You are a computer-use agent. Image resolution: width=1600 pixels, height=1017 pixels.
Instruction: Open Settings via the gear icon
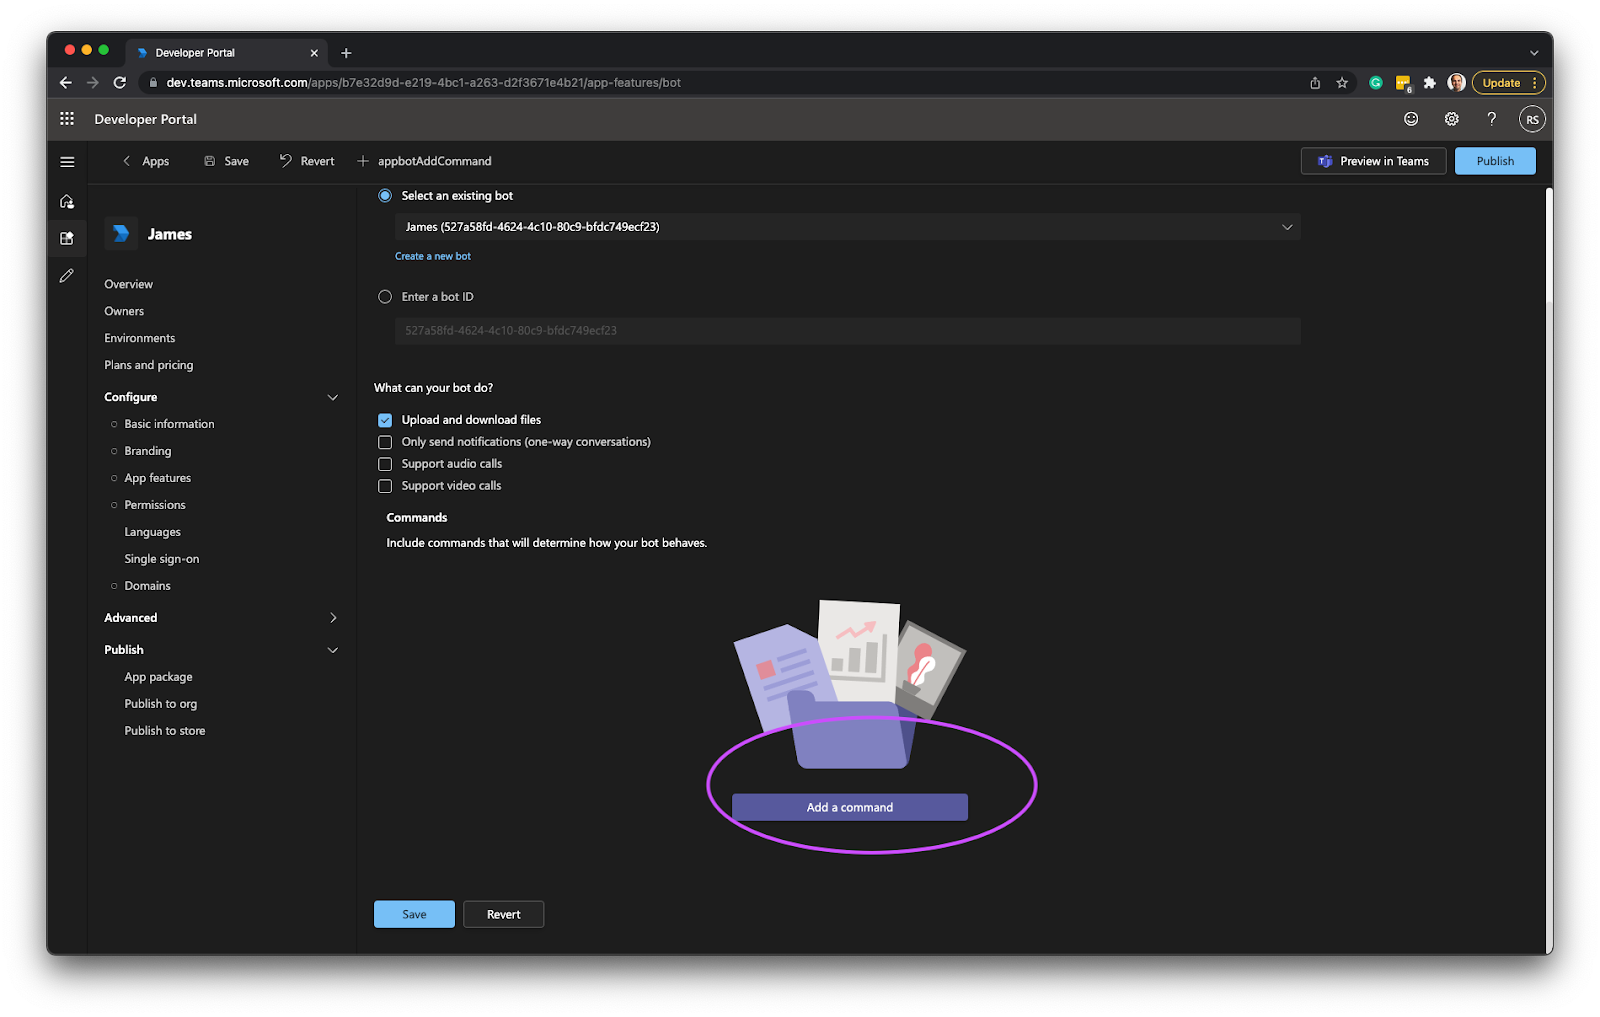click(1451, 118)
